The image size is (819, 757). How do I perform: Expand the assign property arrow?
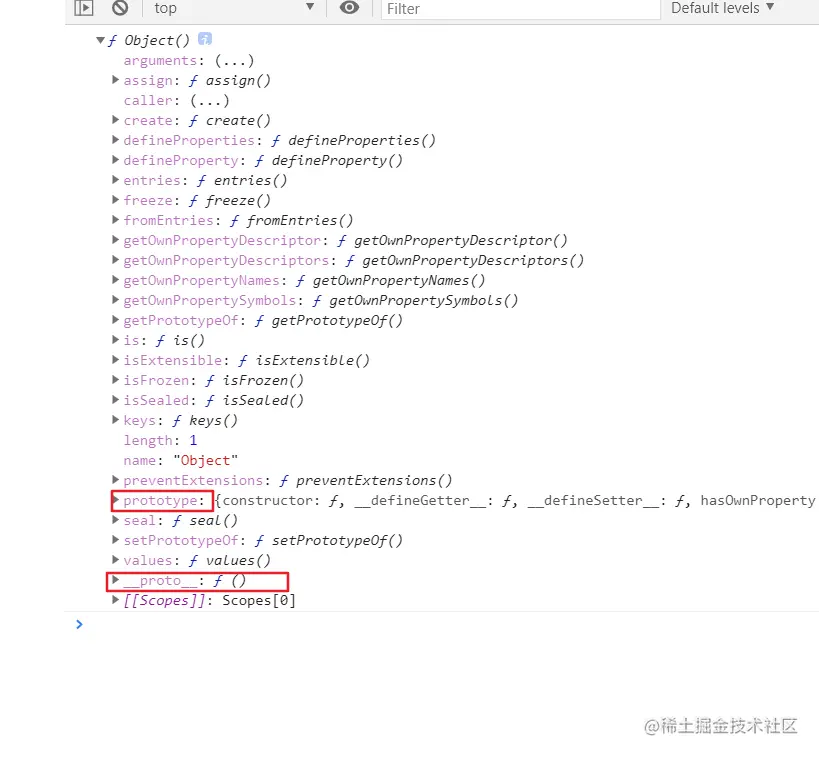pos(115,80)
